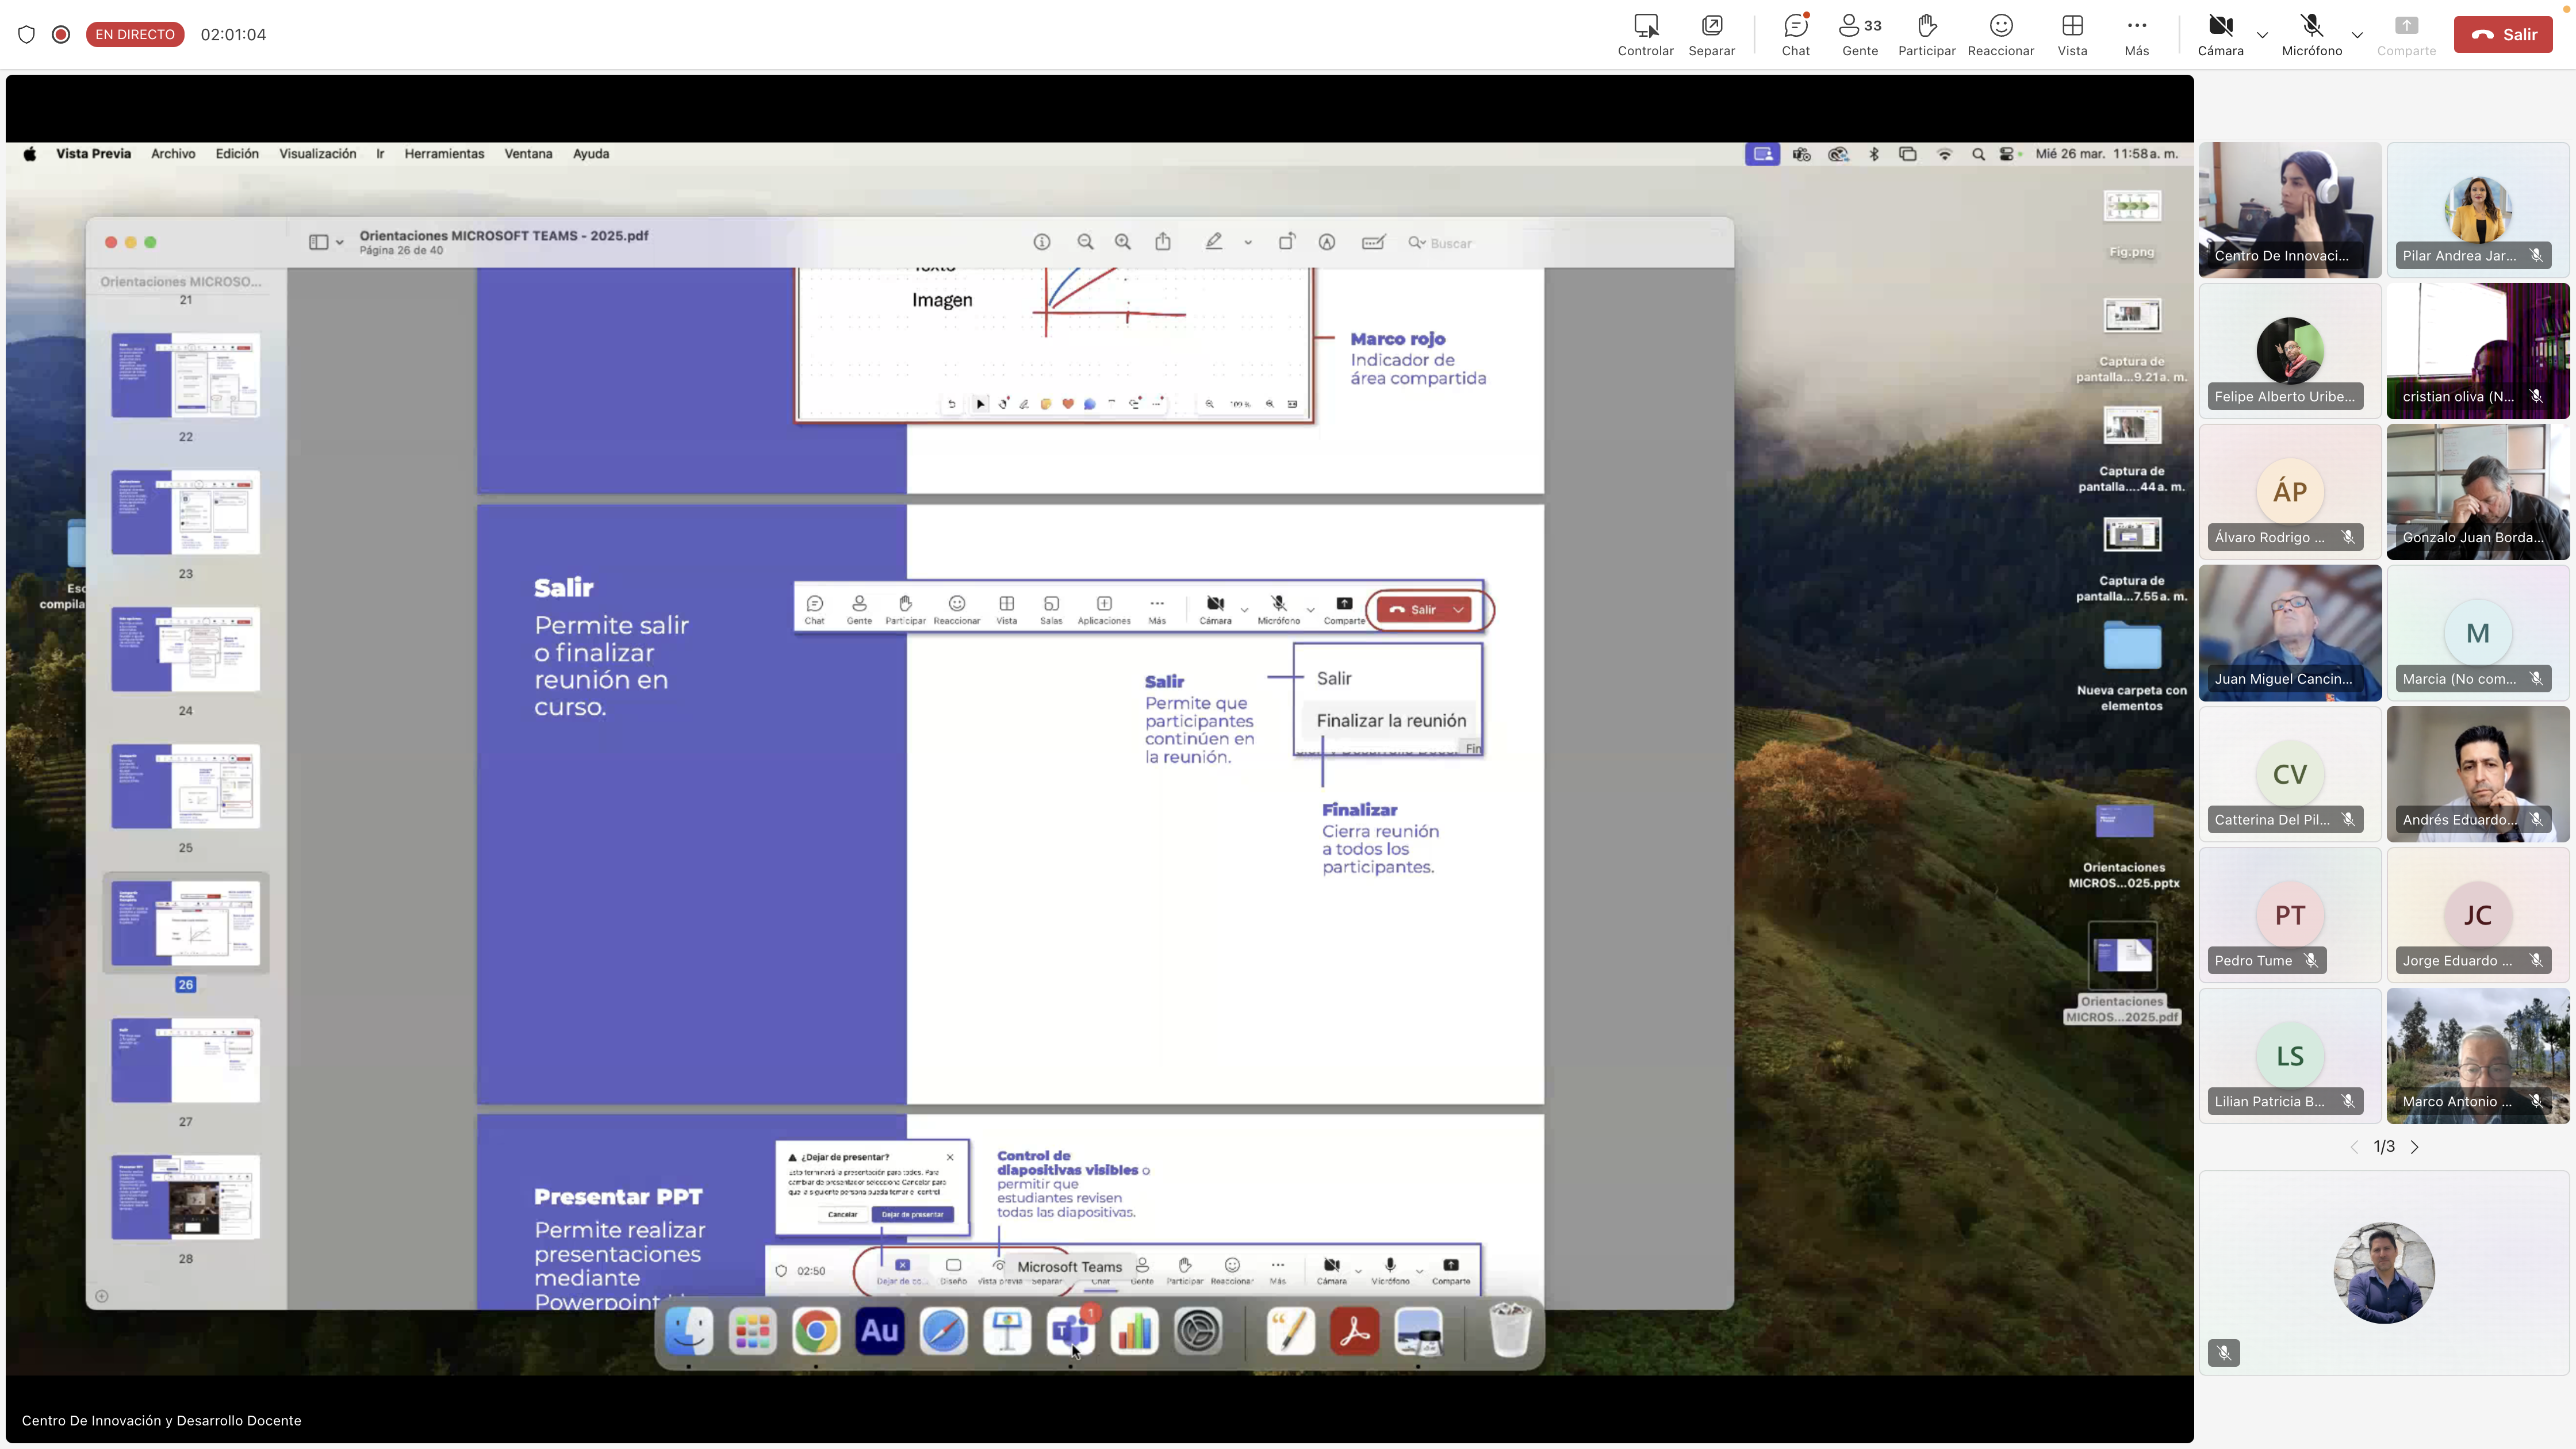This screenshot has height=1449, width=2576.
Task: Toggle the Preview sidebar view button
Action: [x=318, y=242]
